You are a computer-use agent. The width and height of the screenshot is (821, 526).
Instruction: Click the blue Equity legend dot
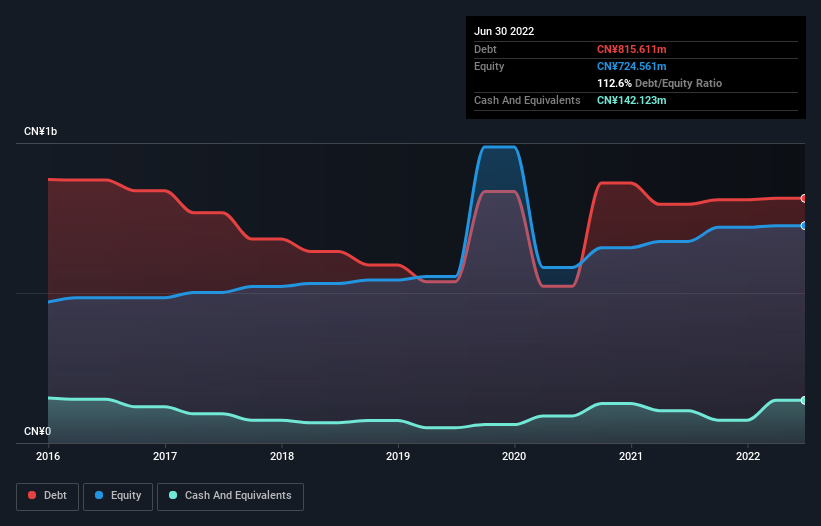point(99,495)
